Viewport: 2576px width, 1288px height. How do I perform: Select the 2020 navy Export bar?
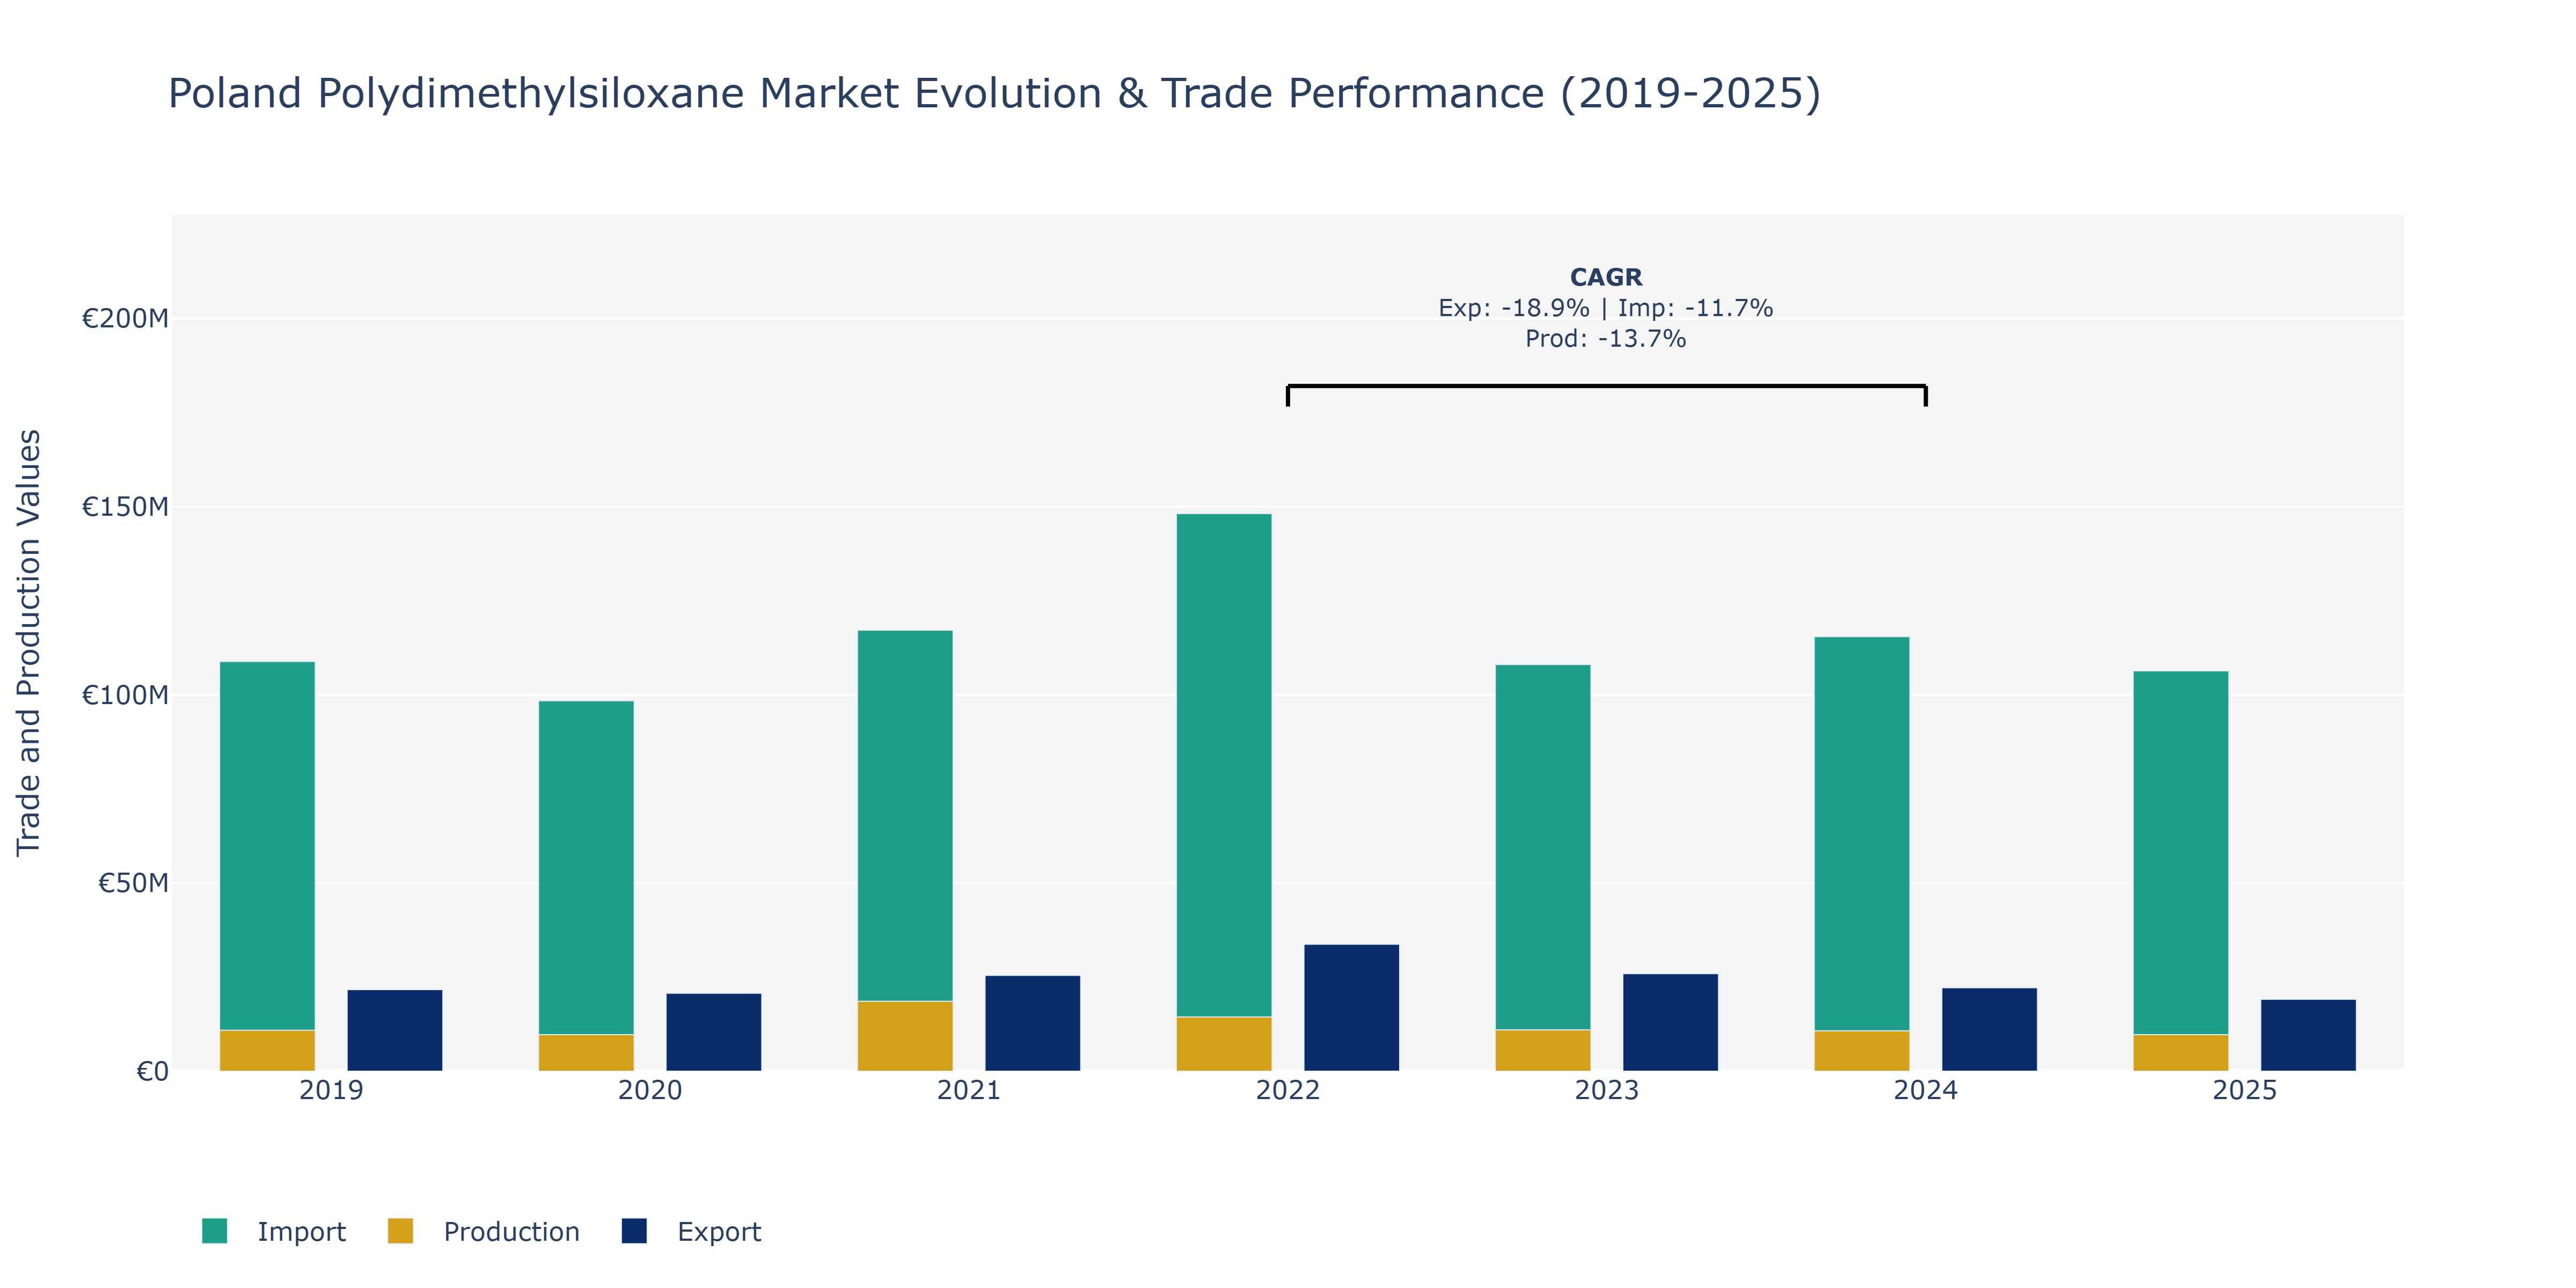click(x=714, y=1032)
